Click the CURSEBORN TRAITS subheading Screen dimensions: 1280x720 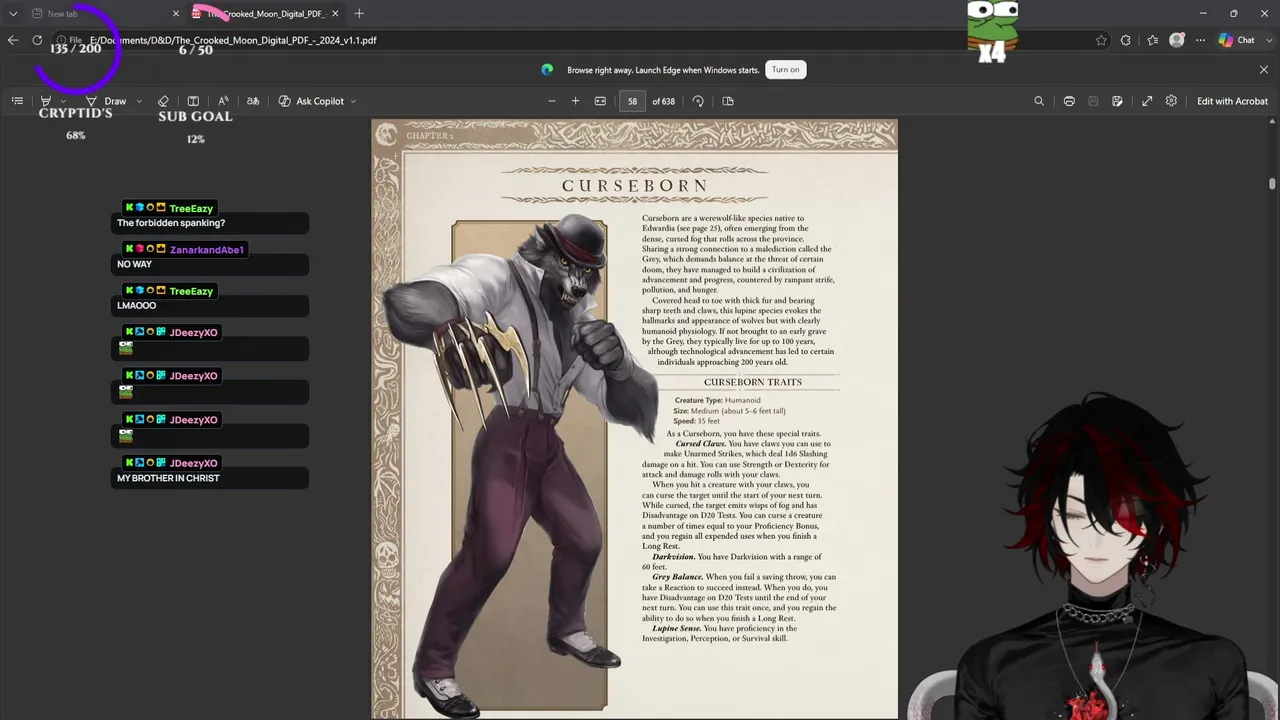pyautogui.click(x=753, y=382)
